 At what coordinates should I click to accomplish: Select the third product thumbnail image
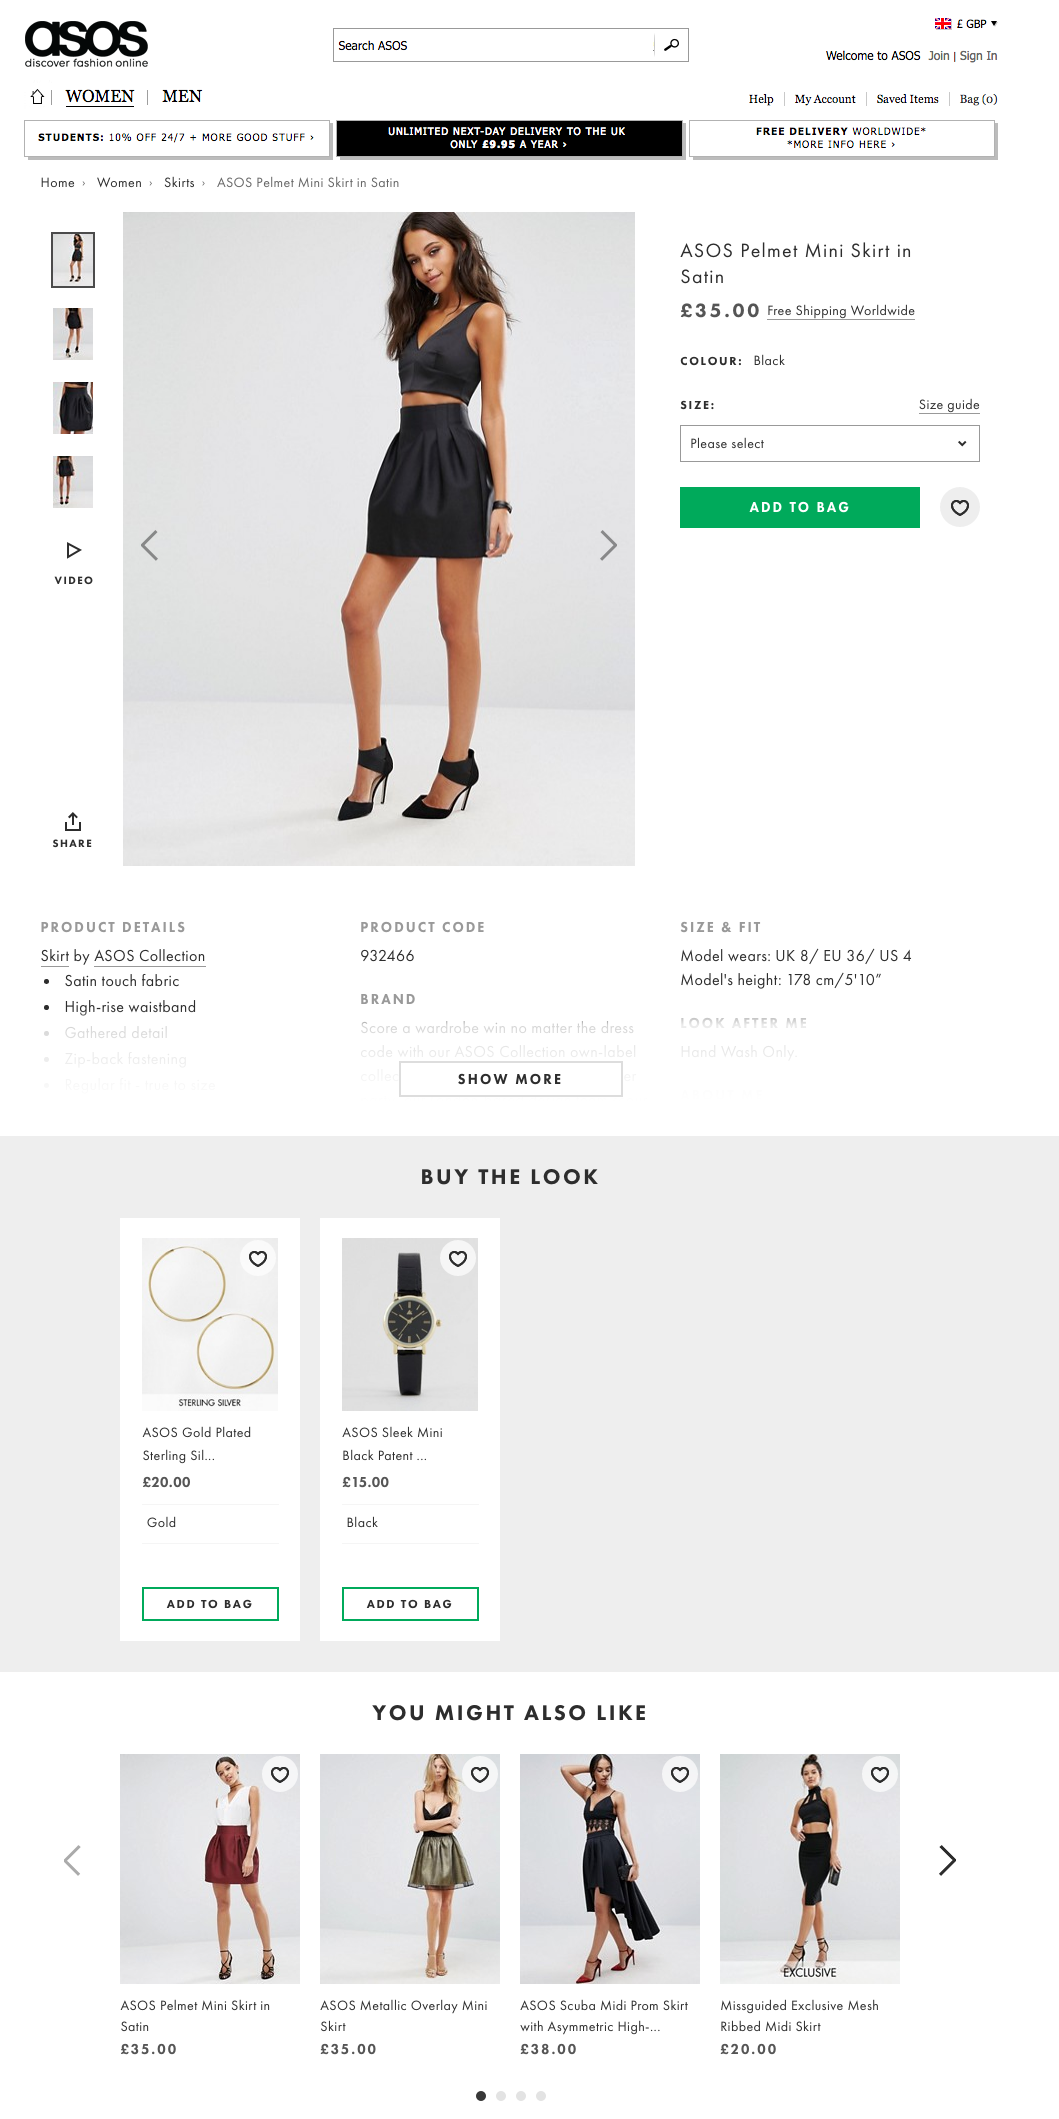[x=73, y=408]
